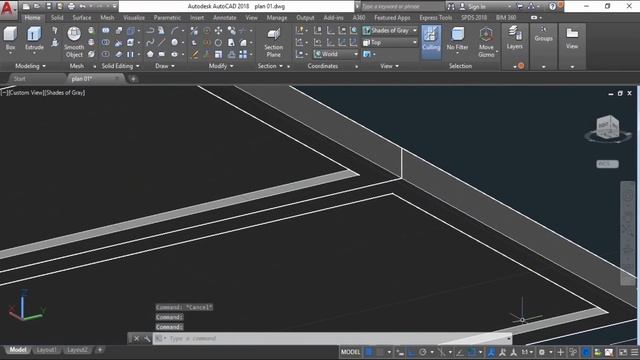Toggle snap mode in status bar
The width and height of the screenshot is (640, 360).
click(380, 352)
